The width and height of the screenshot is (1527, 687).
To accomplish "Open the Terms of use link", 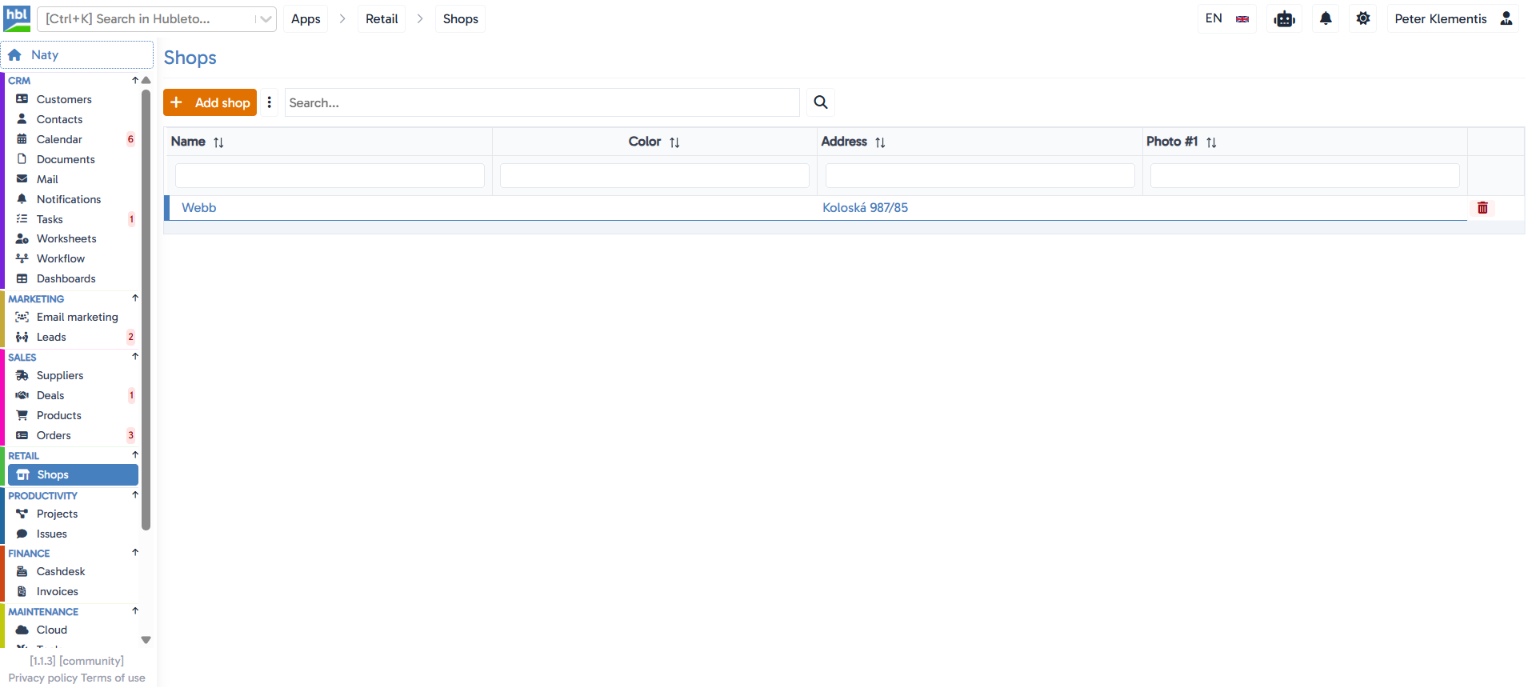I will (113, 678).
